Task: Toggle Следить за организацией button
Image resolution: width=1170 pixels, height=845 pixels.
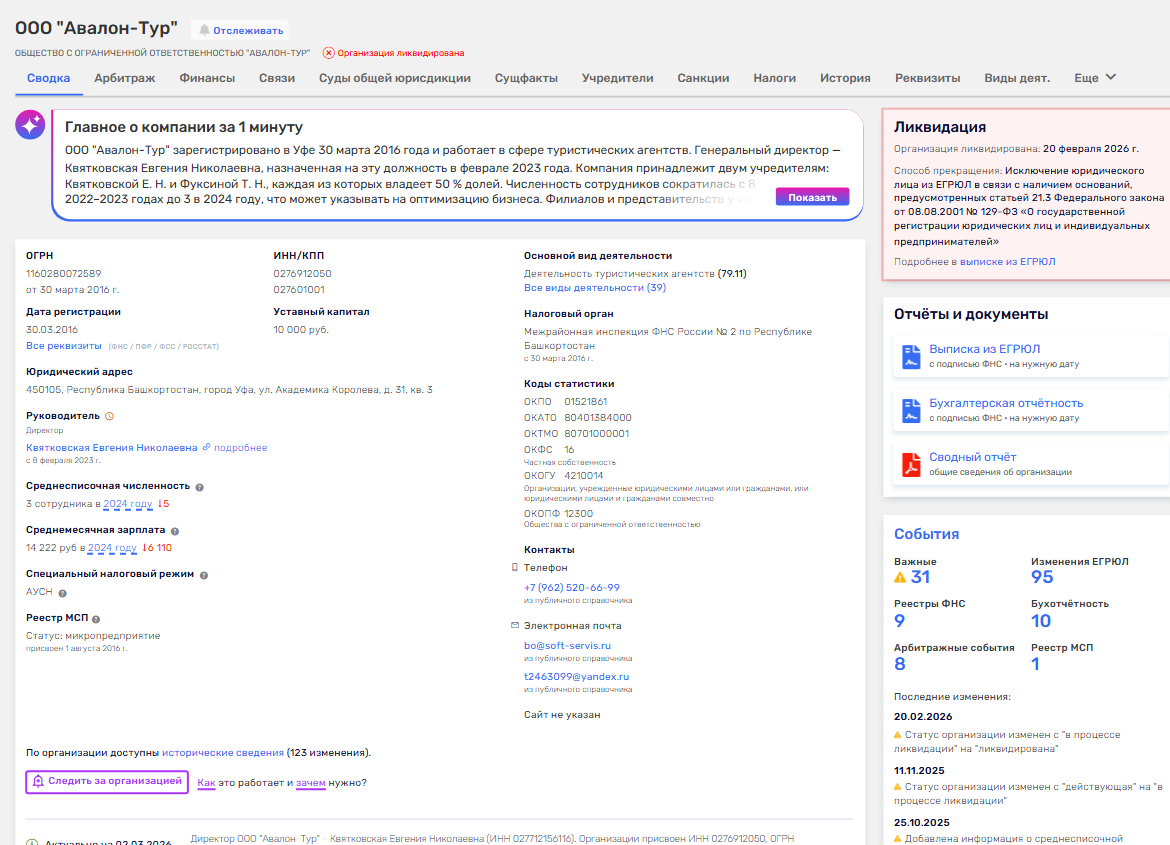Action: 107,781
